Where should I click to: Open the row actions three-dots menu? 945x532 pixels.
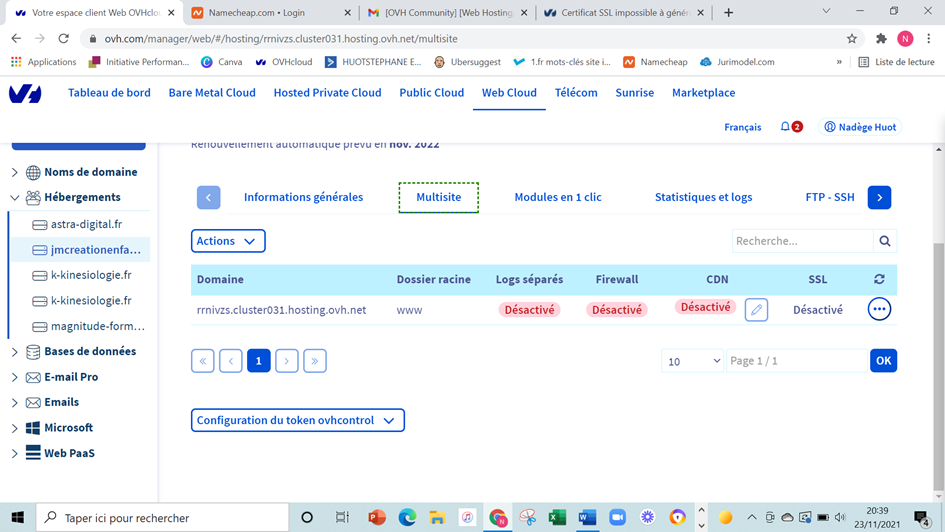pyautogui.click(x=879, y=310)
